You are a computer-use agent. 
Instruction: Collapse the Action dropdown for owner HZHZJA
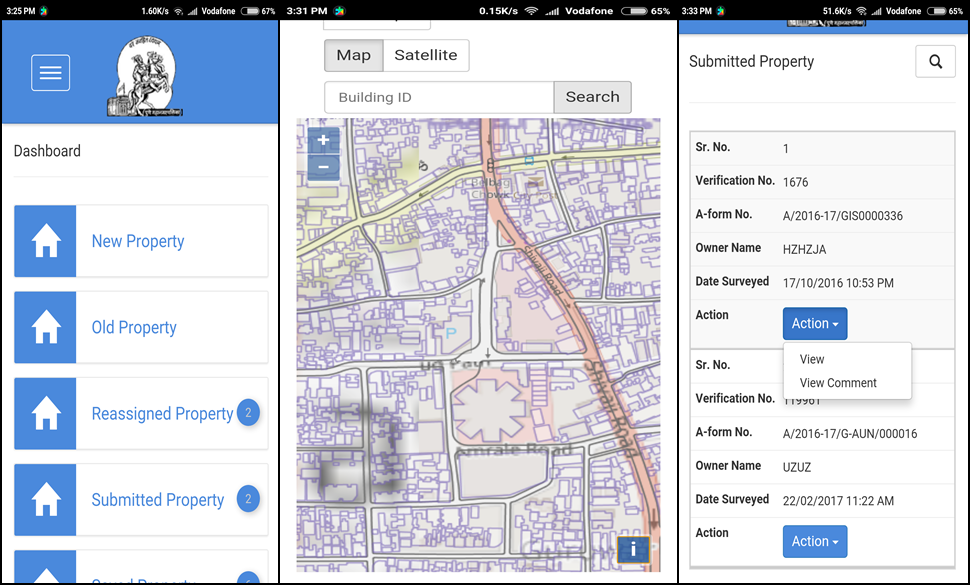point(815,323)
